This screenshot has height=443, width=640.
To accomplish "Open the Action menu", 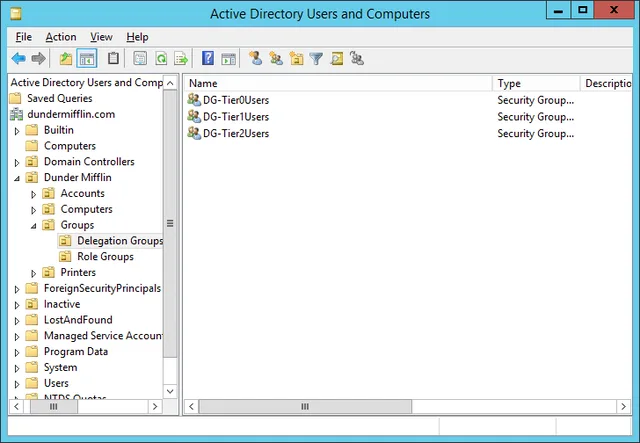I will point(61,37).
